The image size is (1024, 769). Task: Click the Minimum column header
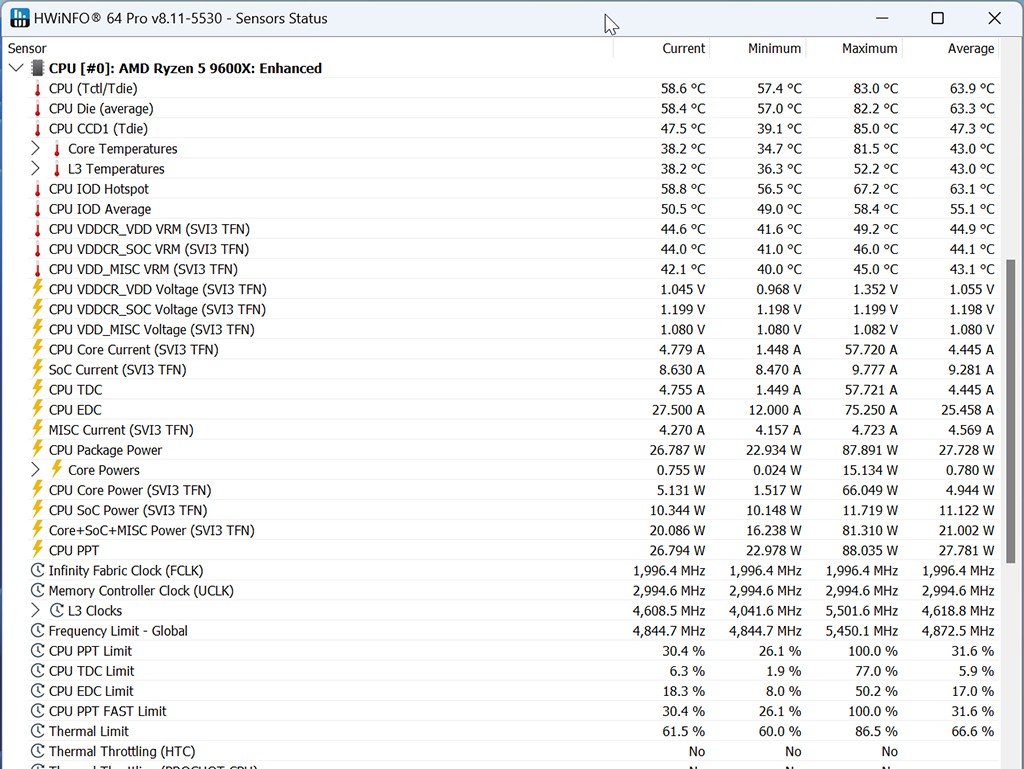(775, 48)
